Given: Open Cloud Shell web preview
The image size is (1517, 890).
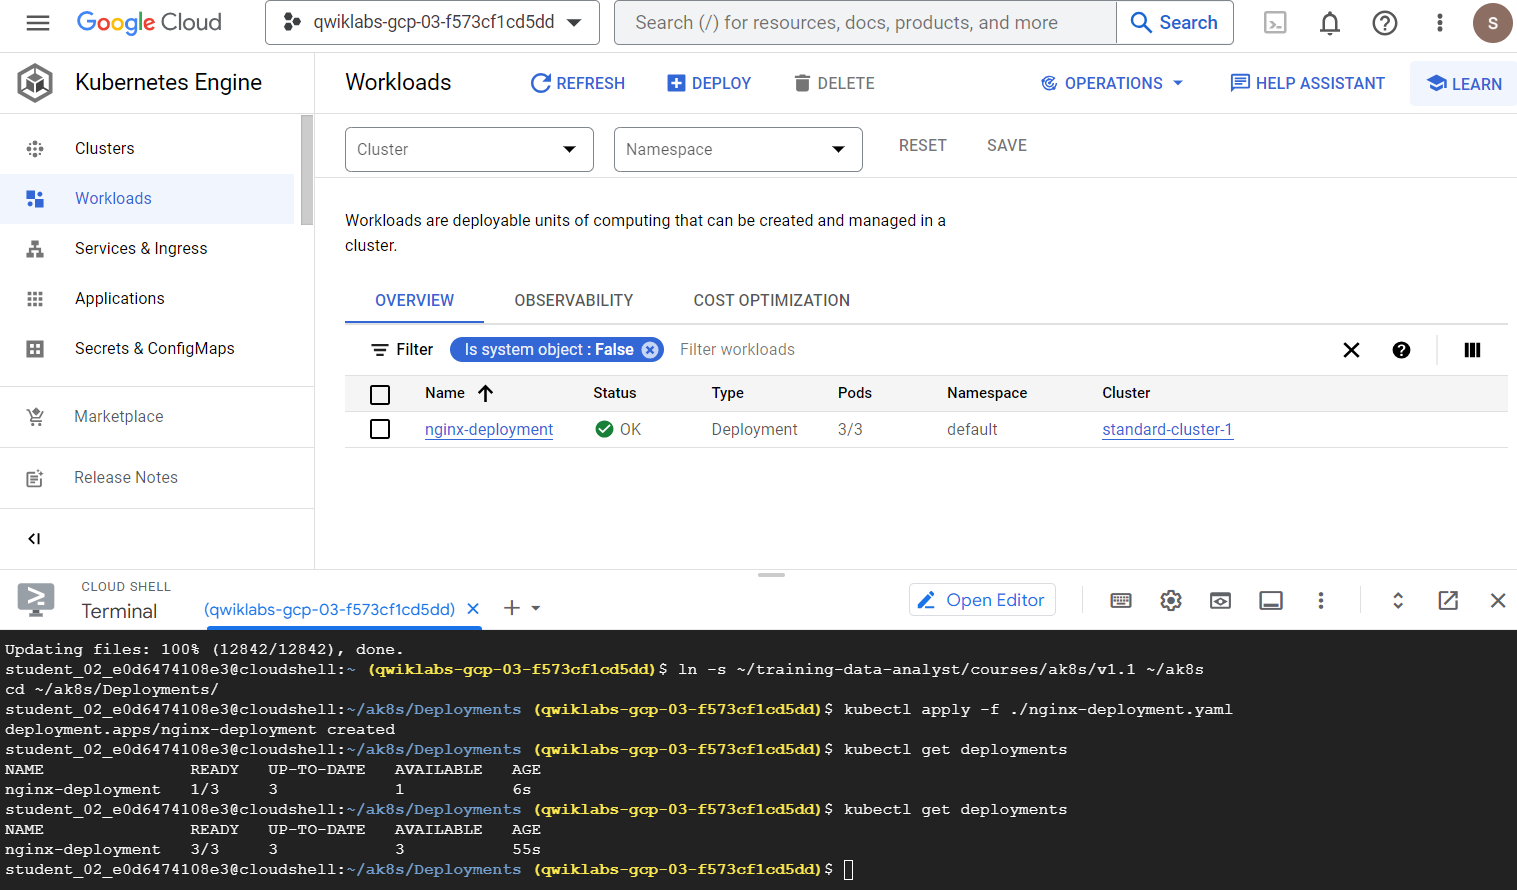Looking at the screenshot, I should [x=1220, y=600].
